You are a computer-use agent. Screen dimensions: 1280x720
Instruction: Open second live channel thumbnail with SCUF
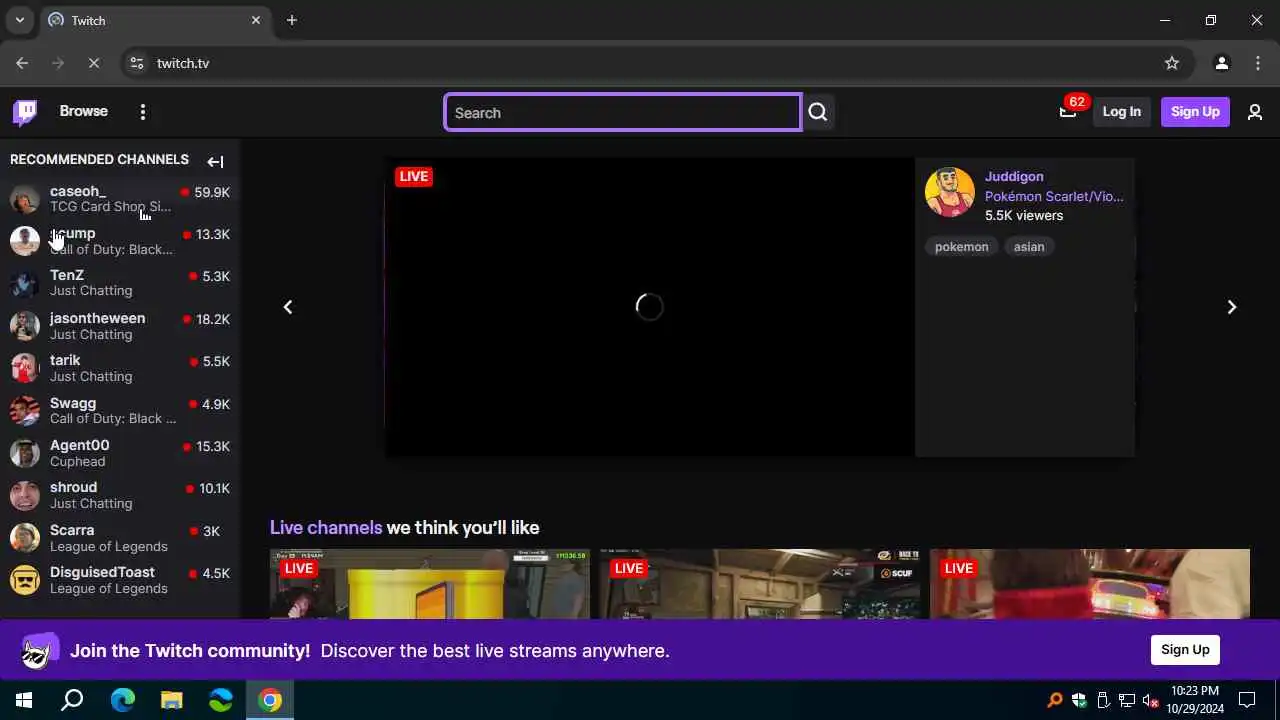[760, 584]
